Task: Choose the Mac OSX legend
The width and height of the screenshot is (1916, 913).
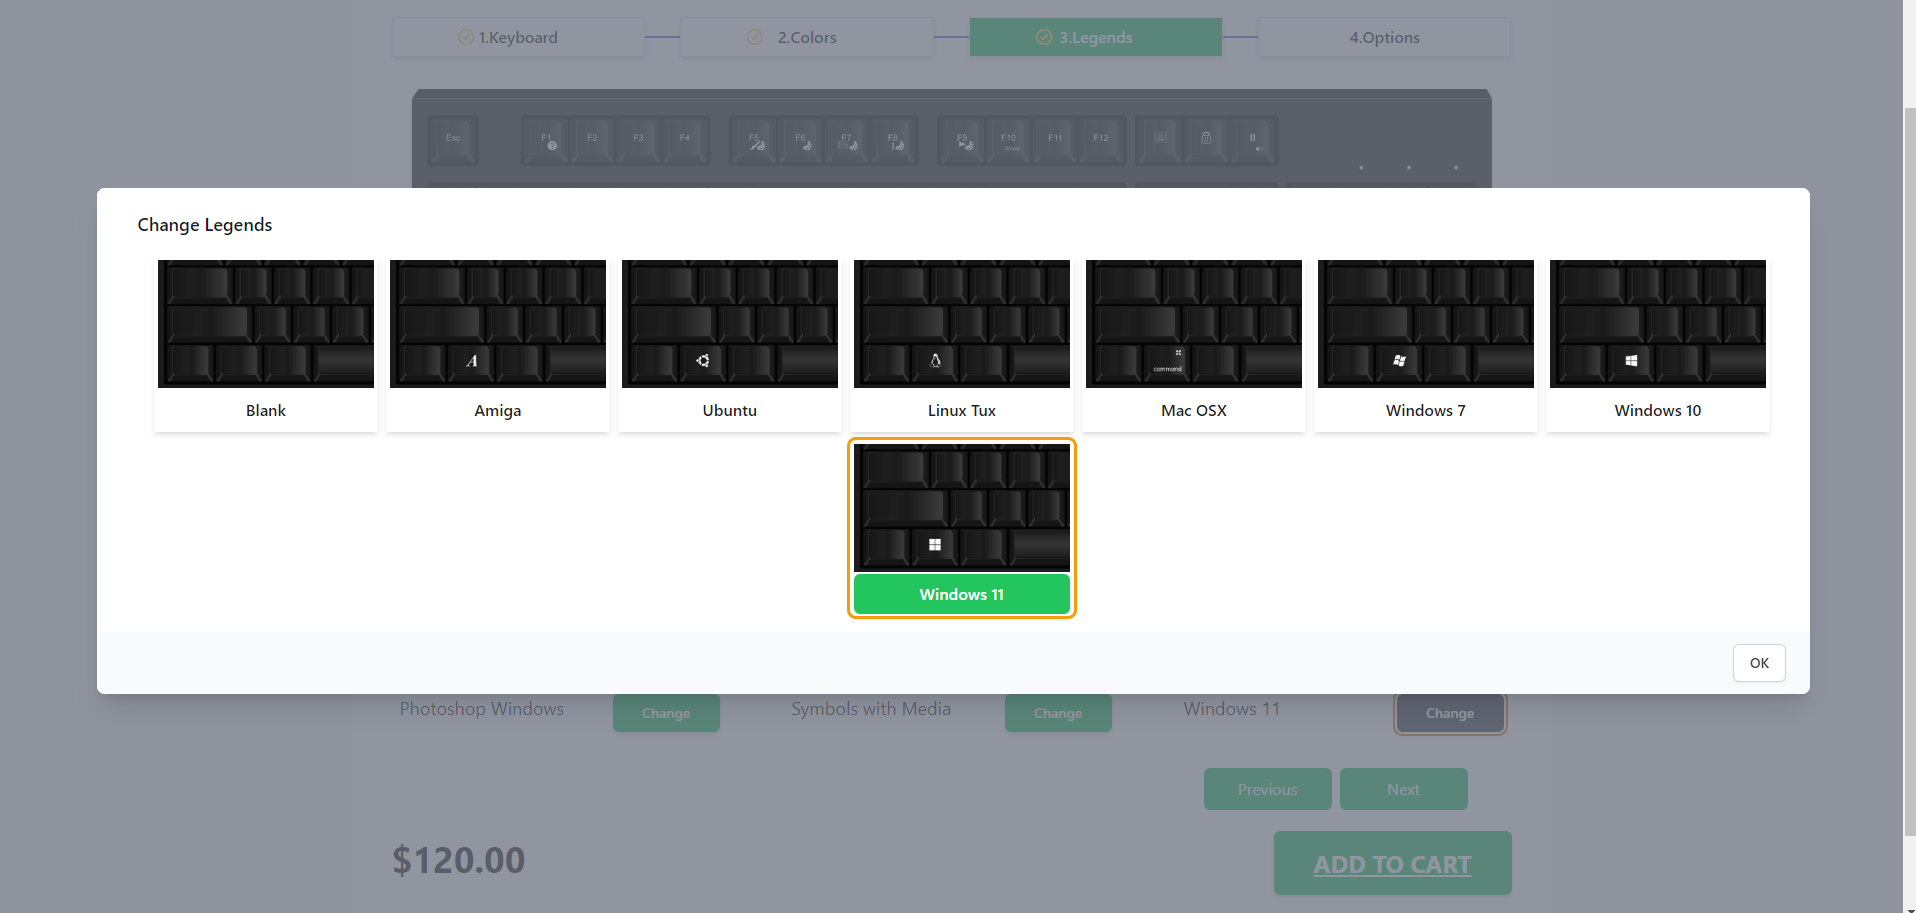Action: (1194, 345)
